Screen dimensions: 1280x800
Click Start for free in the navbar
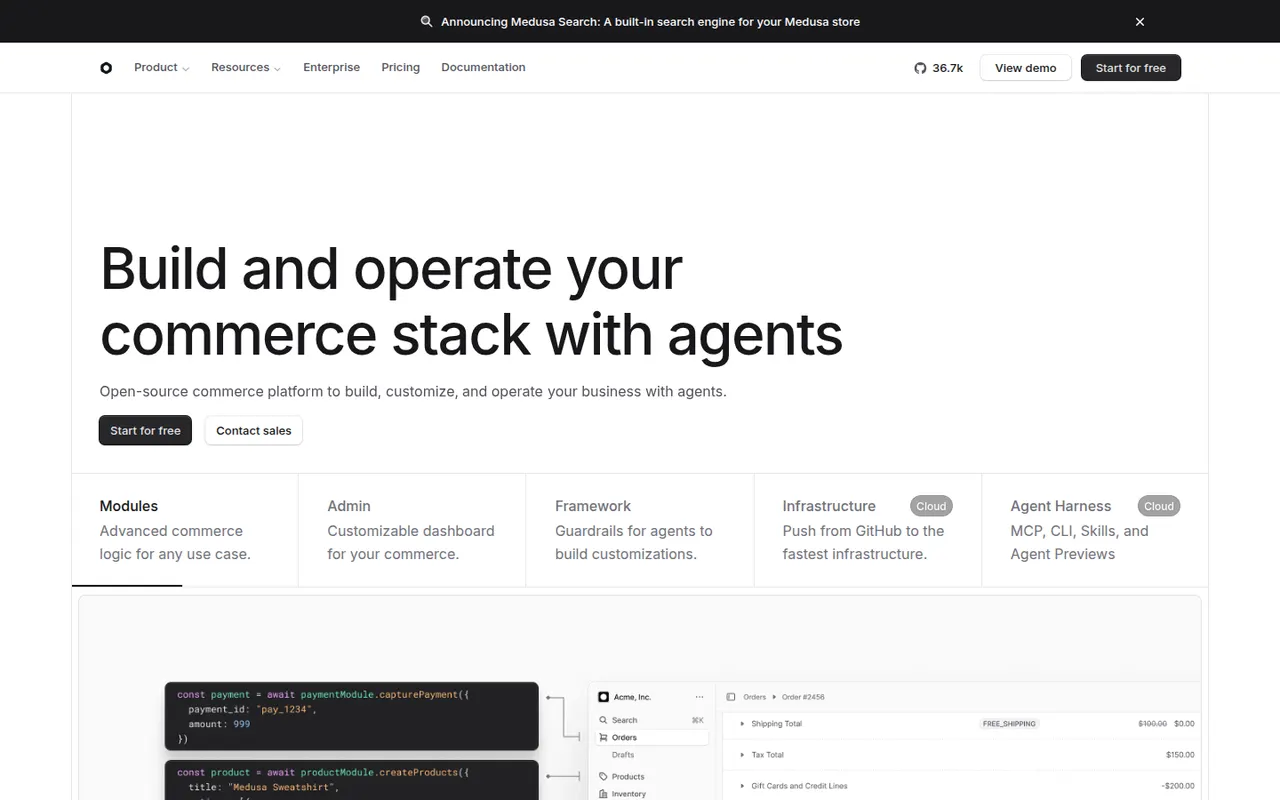pos(1131,68)
